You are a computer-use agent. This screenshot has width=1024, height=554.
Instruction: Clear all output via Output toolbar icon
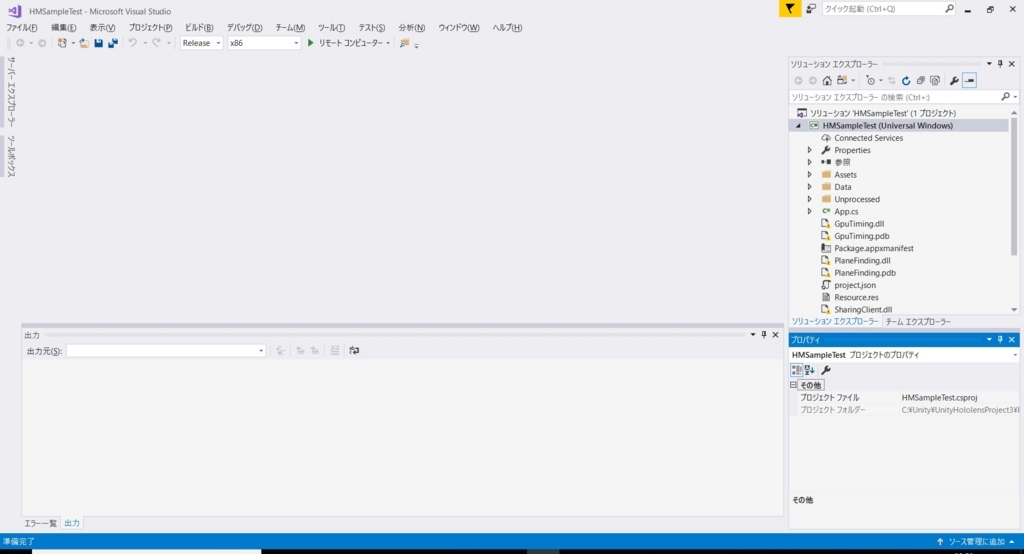[334, 351]
